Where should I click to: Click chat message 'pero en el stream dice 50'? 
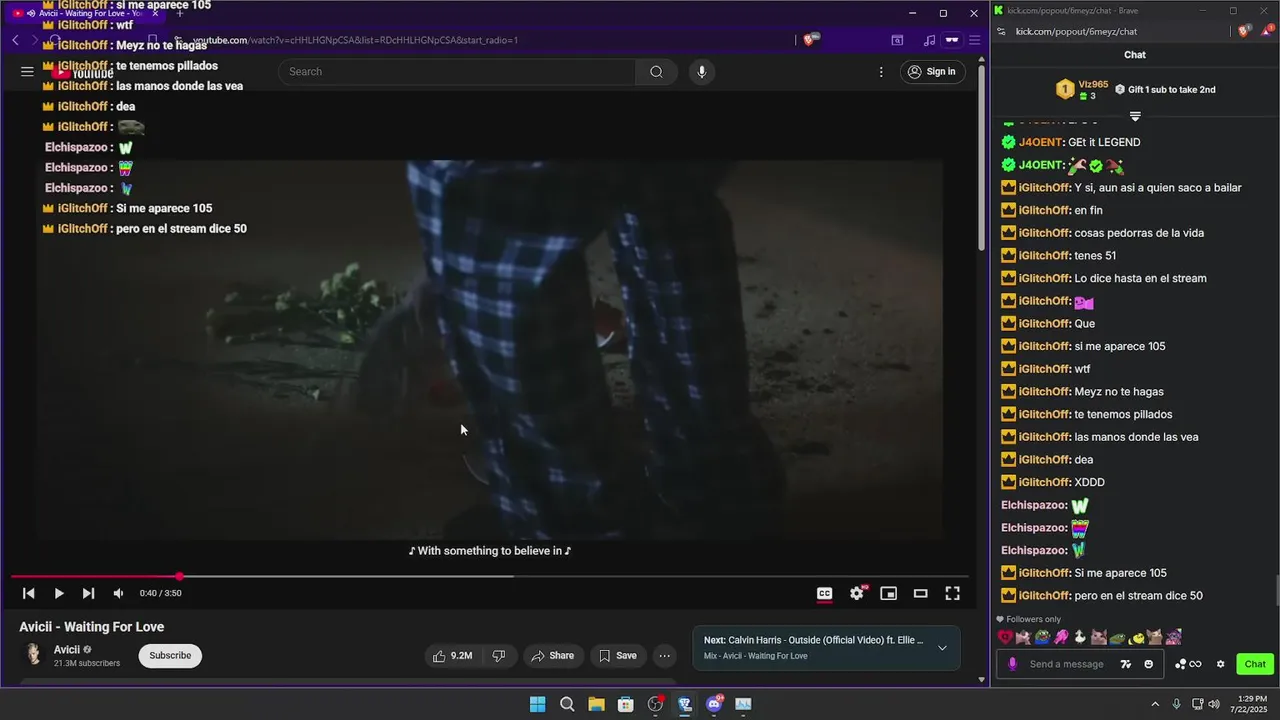[x=1138, y=596]
